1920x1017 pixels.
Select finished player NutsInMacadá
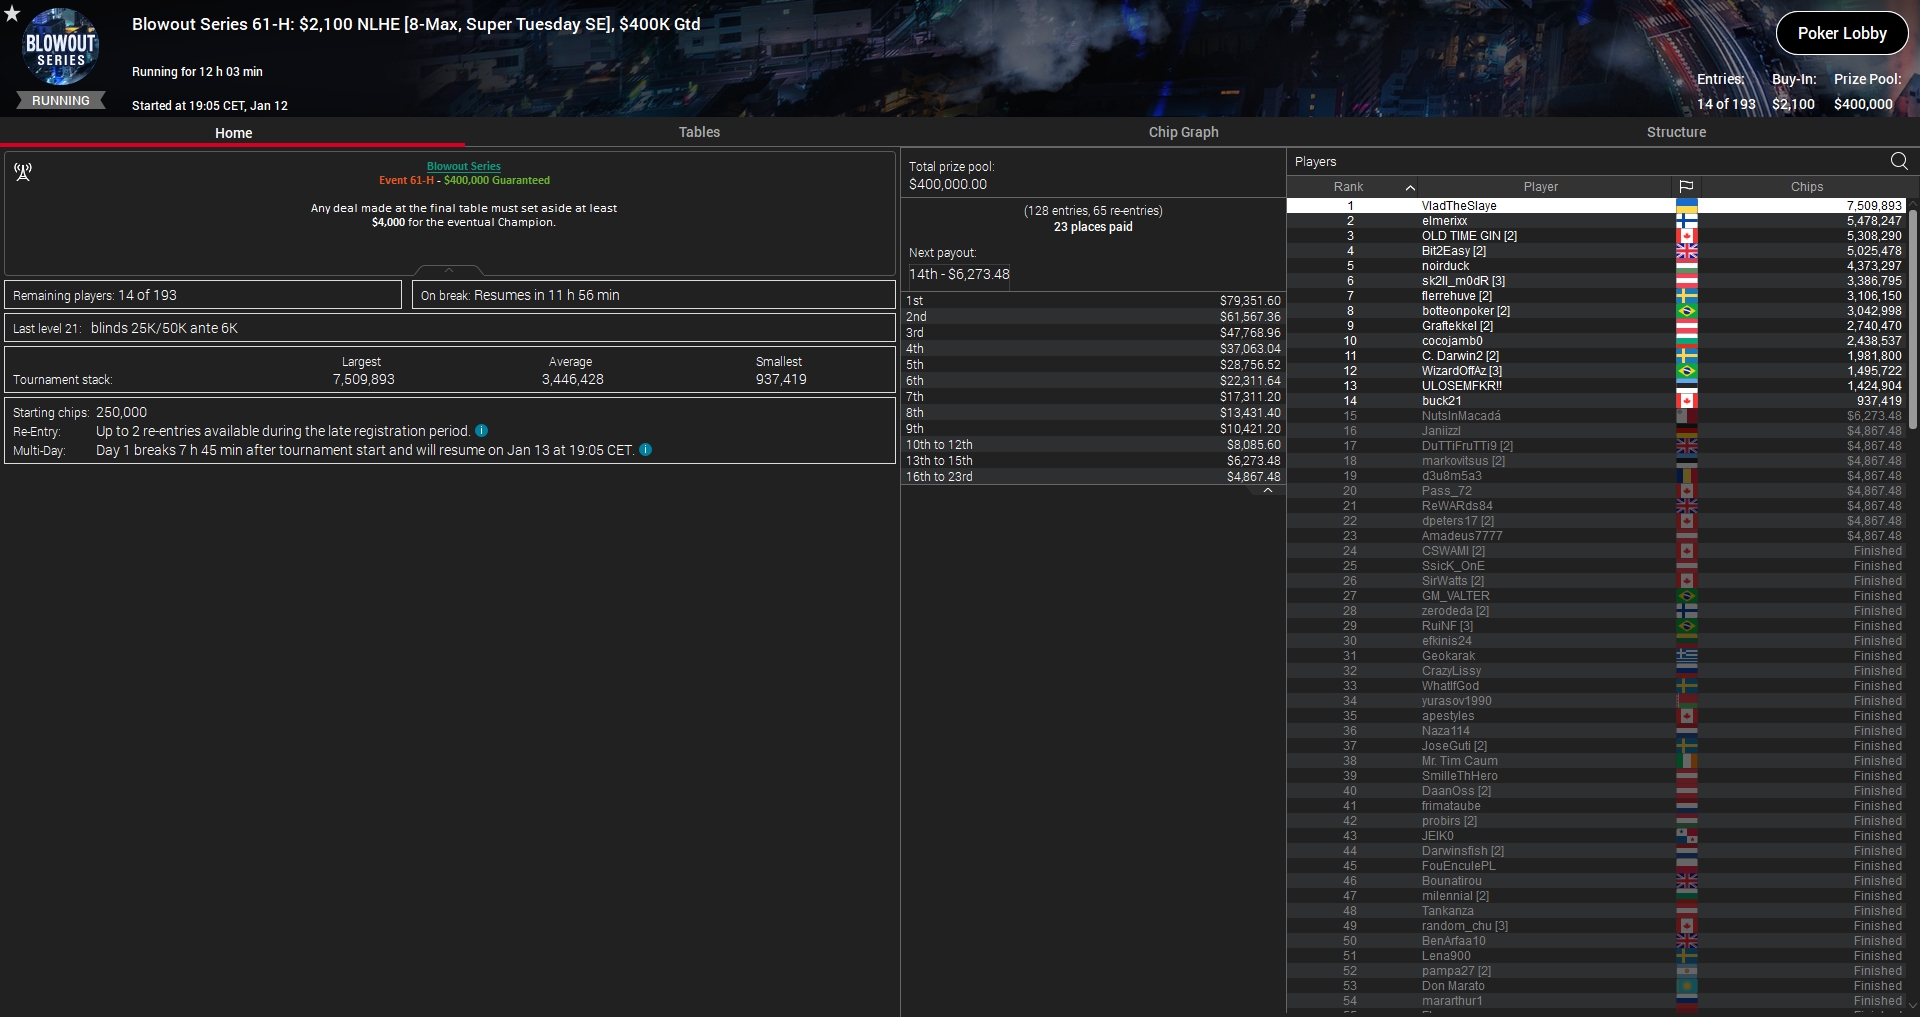tap(1596, 416)
